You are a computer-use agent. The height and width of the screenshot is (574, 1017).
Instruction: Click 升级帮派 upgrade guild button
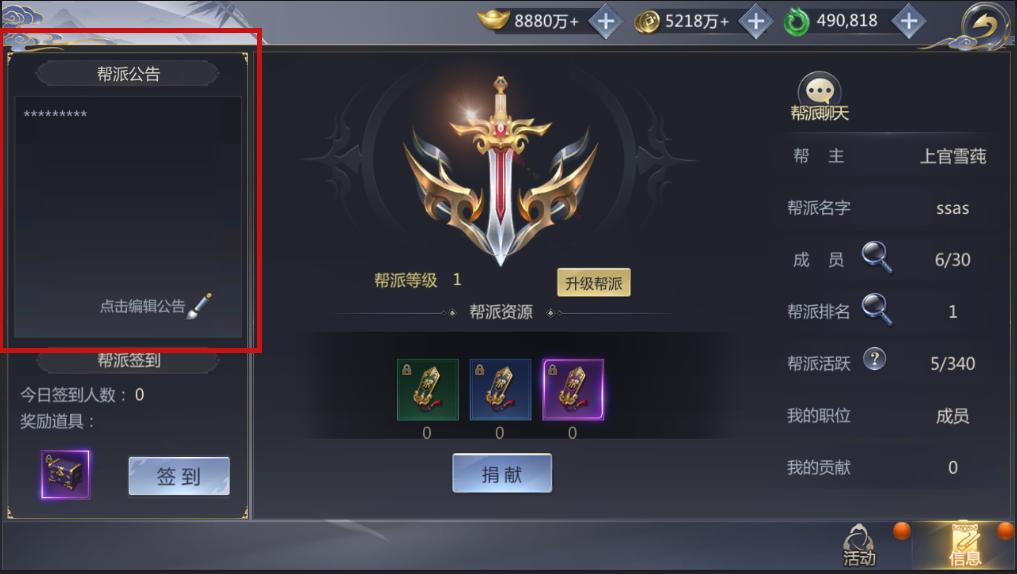click(x=593, y=283)
